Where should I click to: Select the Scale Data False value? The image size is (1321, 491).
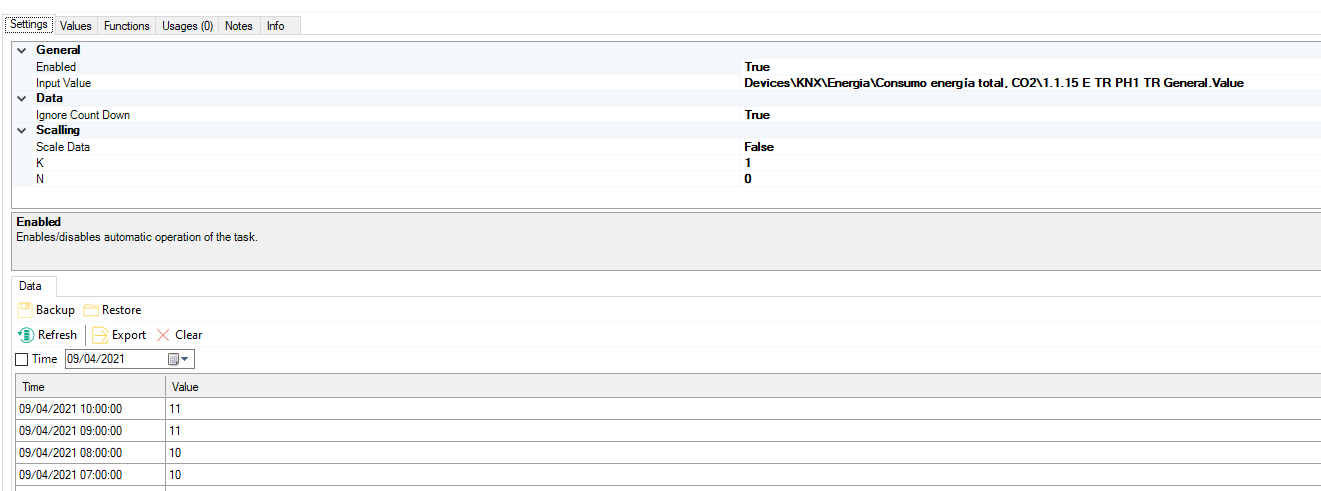click(759, 147)
